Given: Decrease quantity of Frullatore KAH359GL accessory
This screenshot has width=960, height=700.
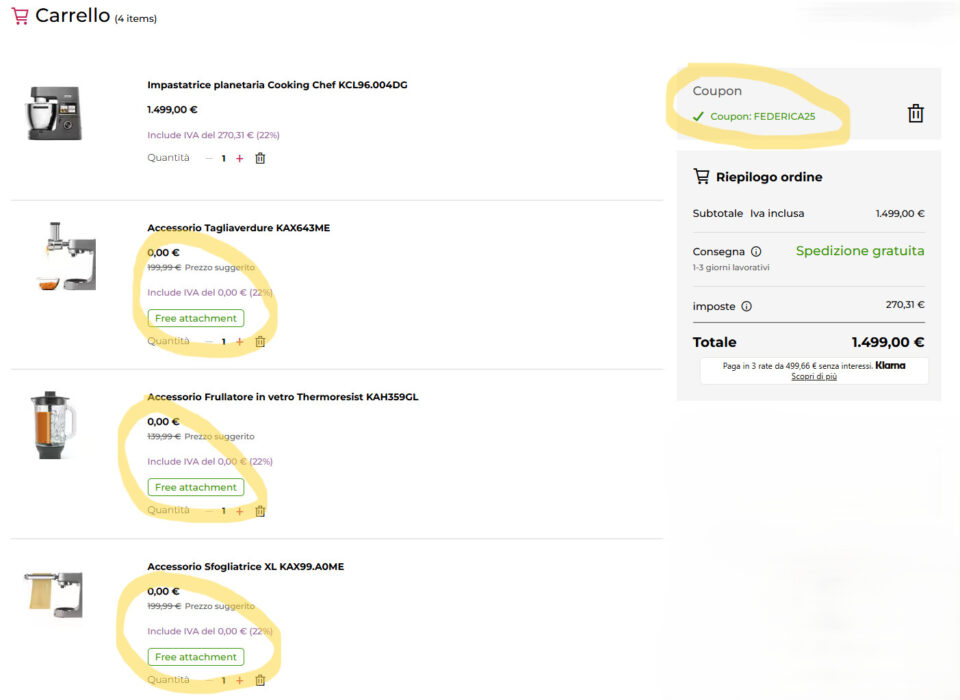Looking at the screenshot, I should pos(209,511).
